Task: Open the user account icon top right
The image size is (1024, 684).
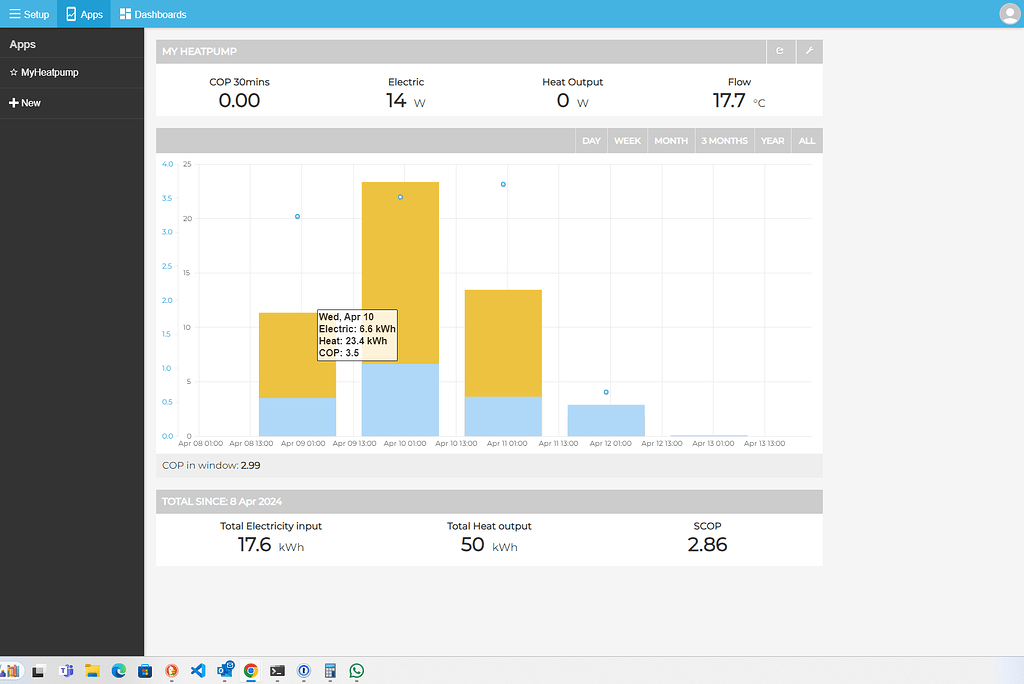Action: (1009, 14)
